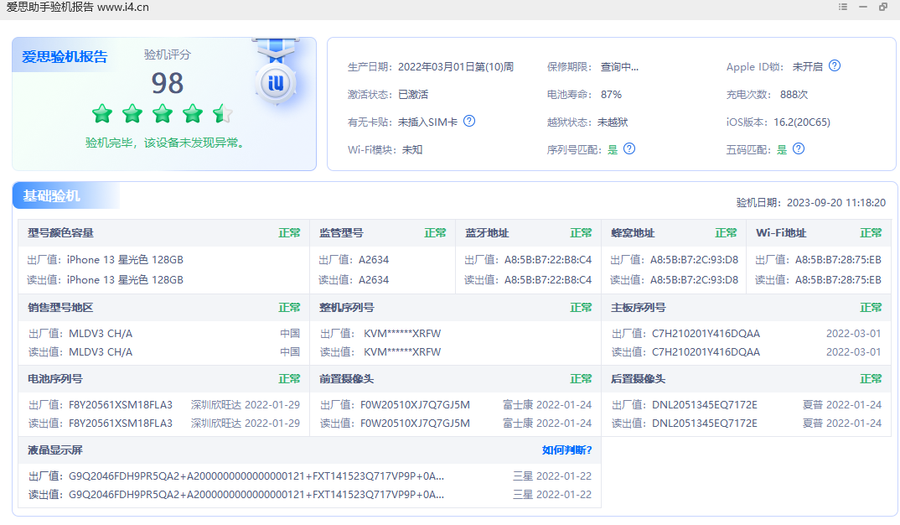The image size is (900, 525).
Task: Click 激活状态 已激活 value
Action: tap(413, 95)
